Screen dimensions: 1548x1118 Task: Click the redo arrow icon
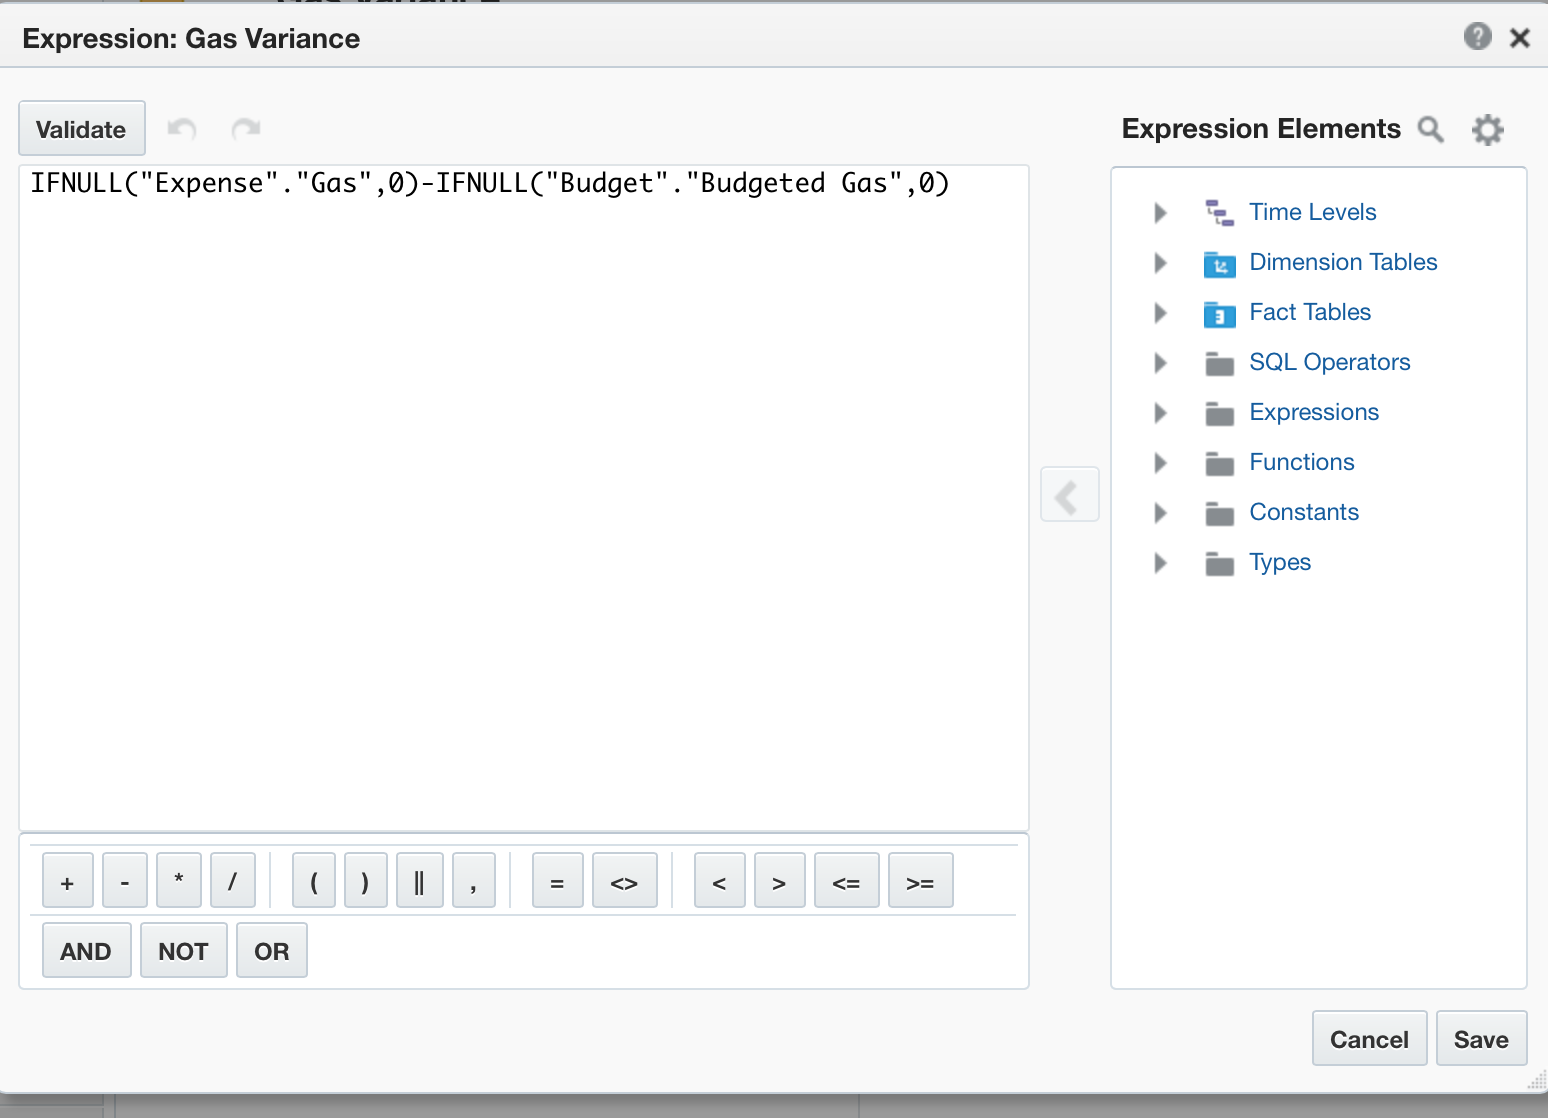click(x=245, y=128)
